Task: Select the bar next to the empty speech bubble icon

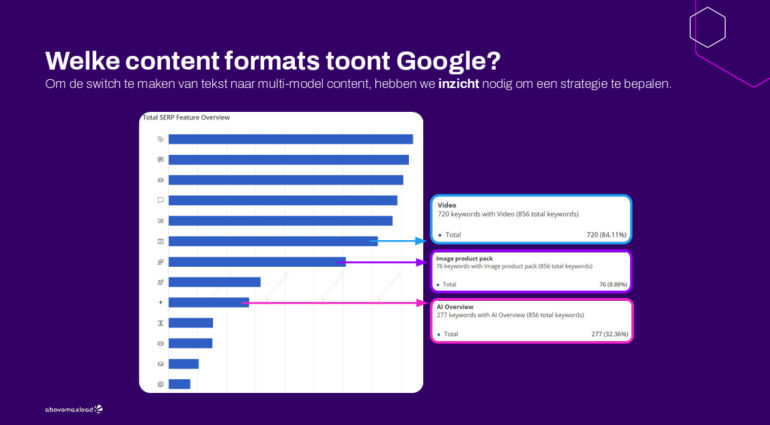Action: click(x=283, y=200)
